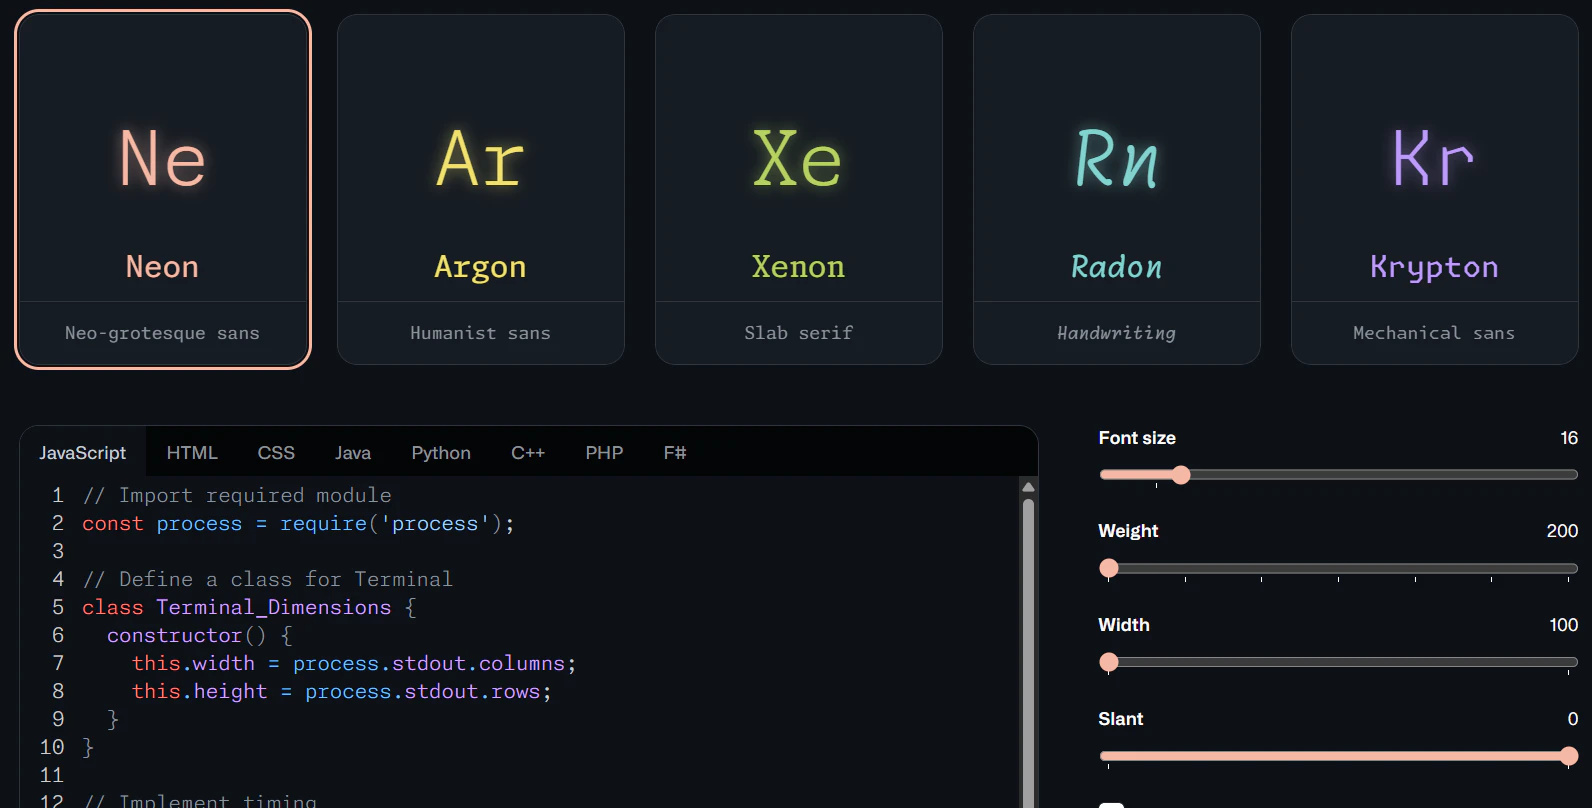This screenshot has width=1592, height=808.
Task: Click the code editor scrollbar up arrow
Action: (x=1028, y=487)
